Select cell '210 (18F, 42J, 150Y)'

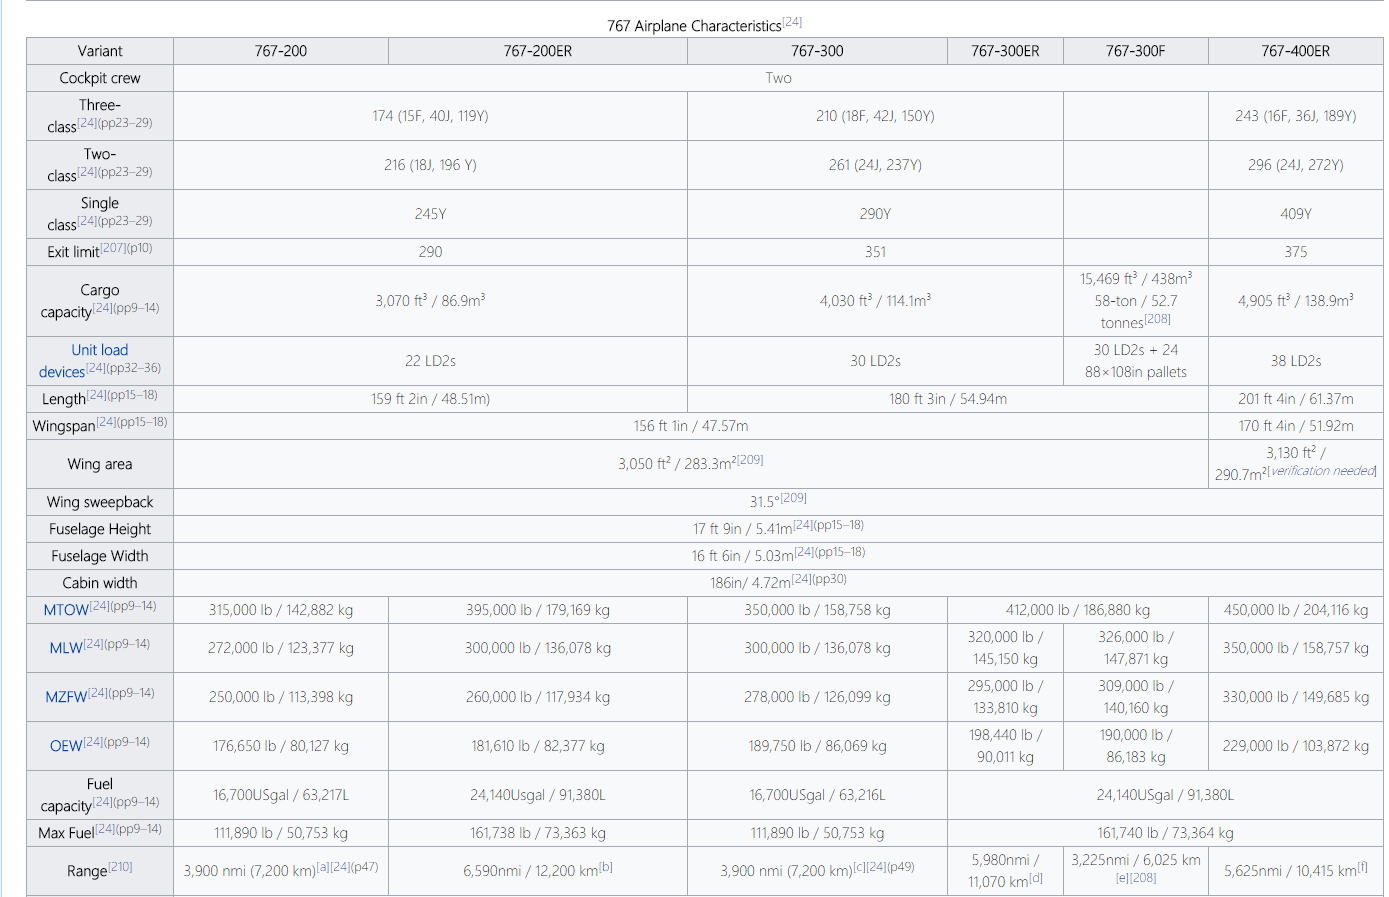(x=875, y=116)
